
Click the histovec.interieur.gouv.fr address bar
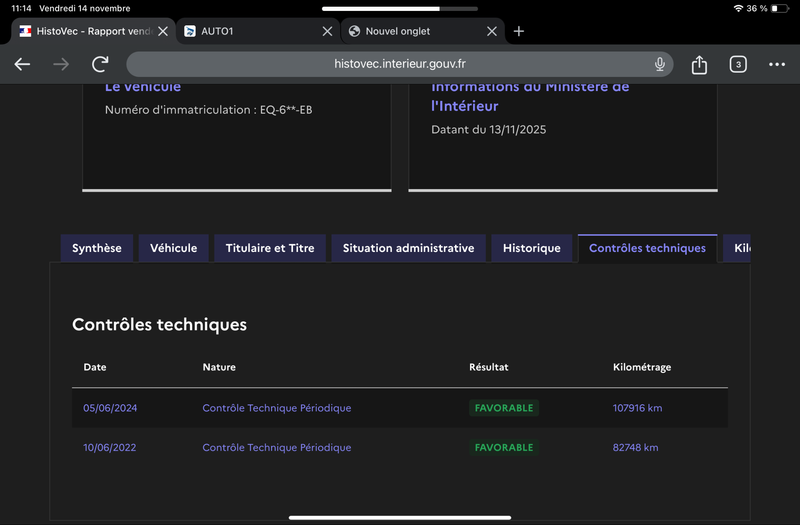pyautogui.click(x=400, y=64)
